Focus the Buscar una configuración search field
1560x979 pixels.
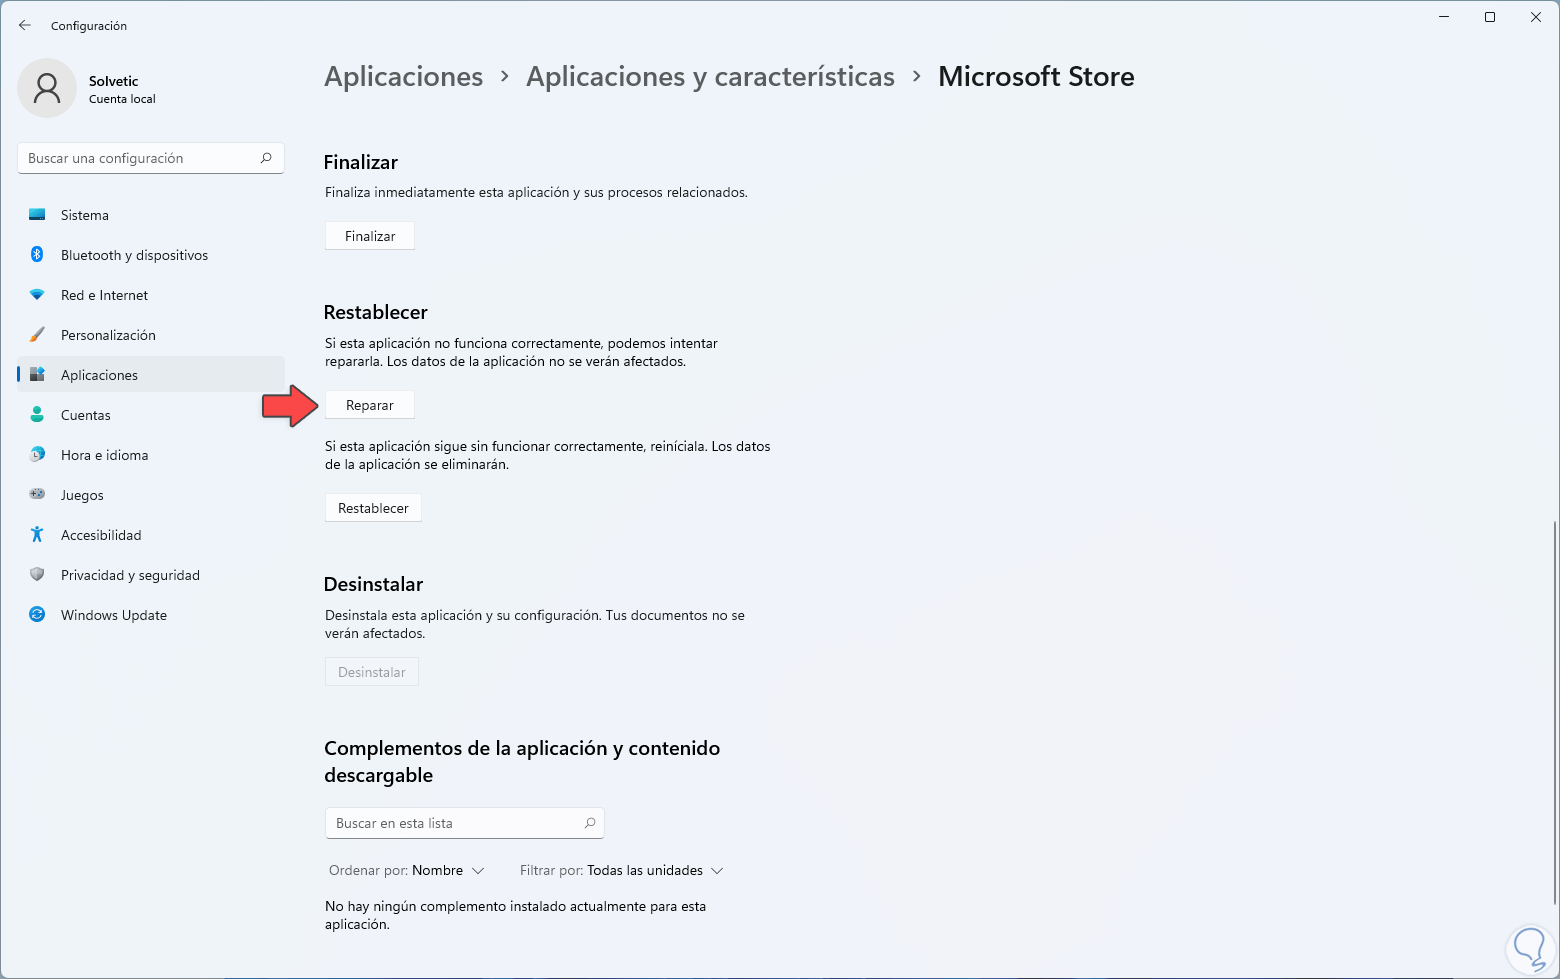coord(151,158)
